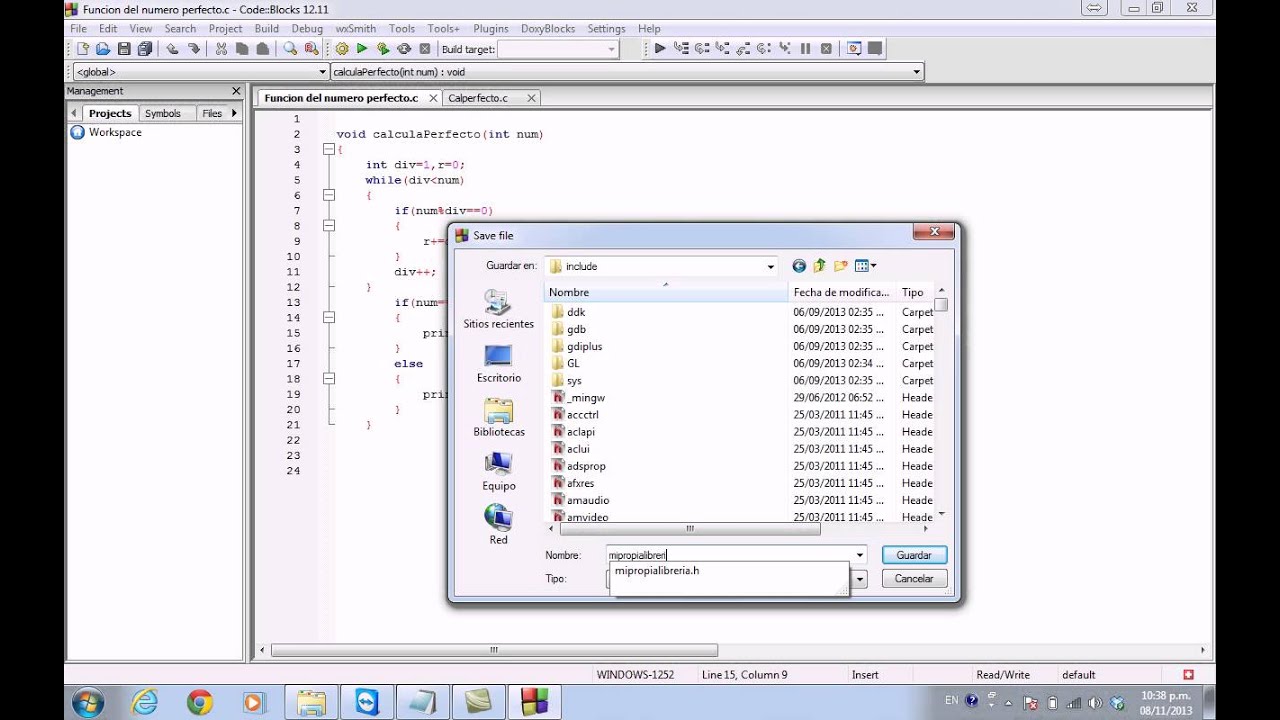Click the Cut scissors icon
Viewport: 1280px width, 720px height.
221,49
